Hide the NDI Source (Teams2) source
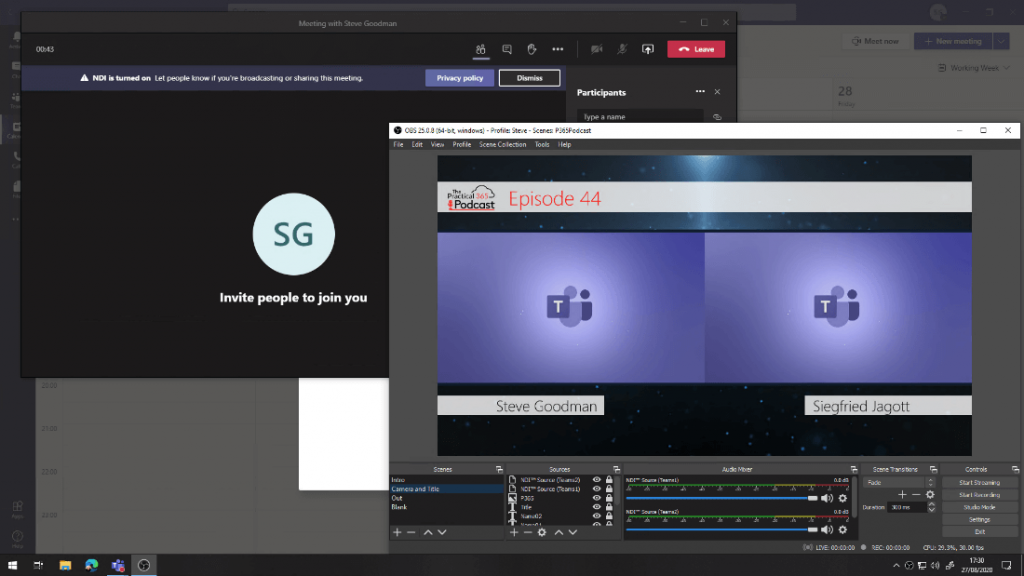 [596, 480]
